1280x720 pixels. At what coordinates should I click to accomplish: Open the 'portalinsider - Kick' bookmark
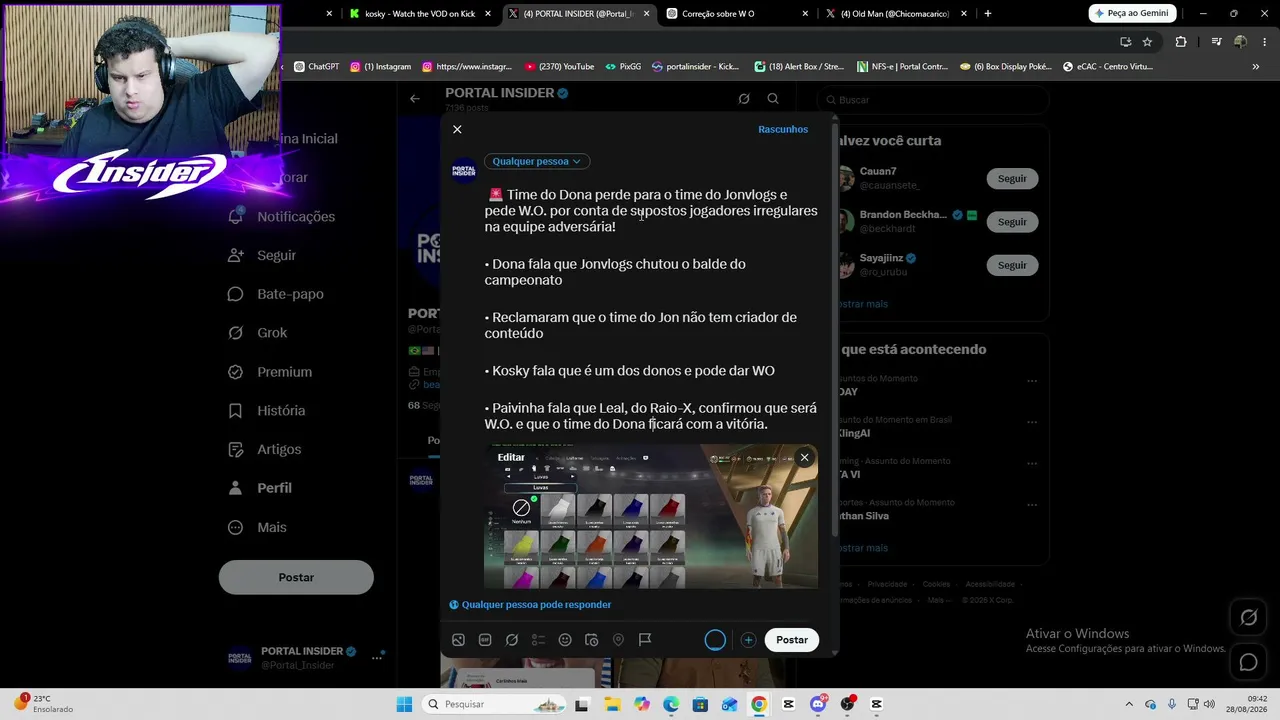point(696,67)
